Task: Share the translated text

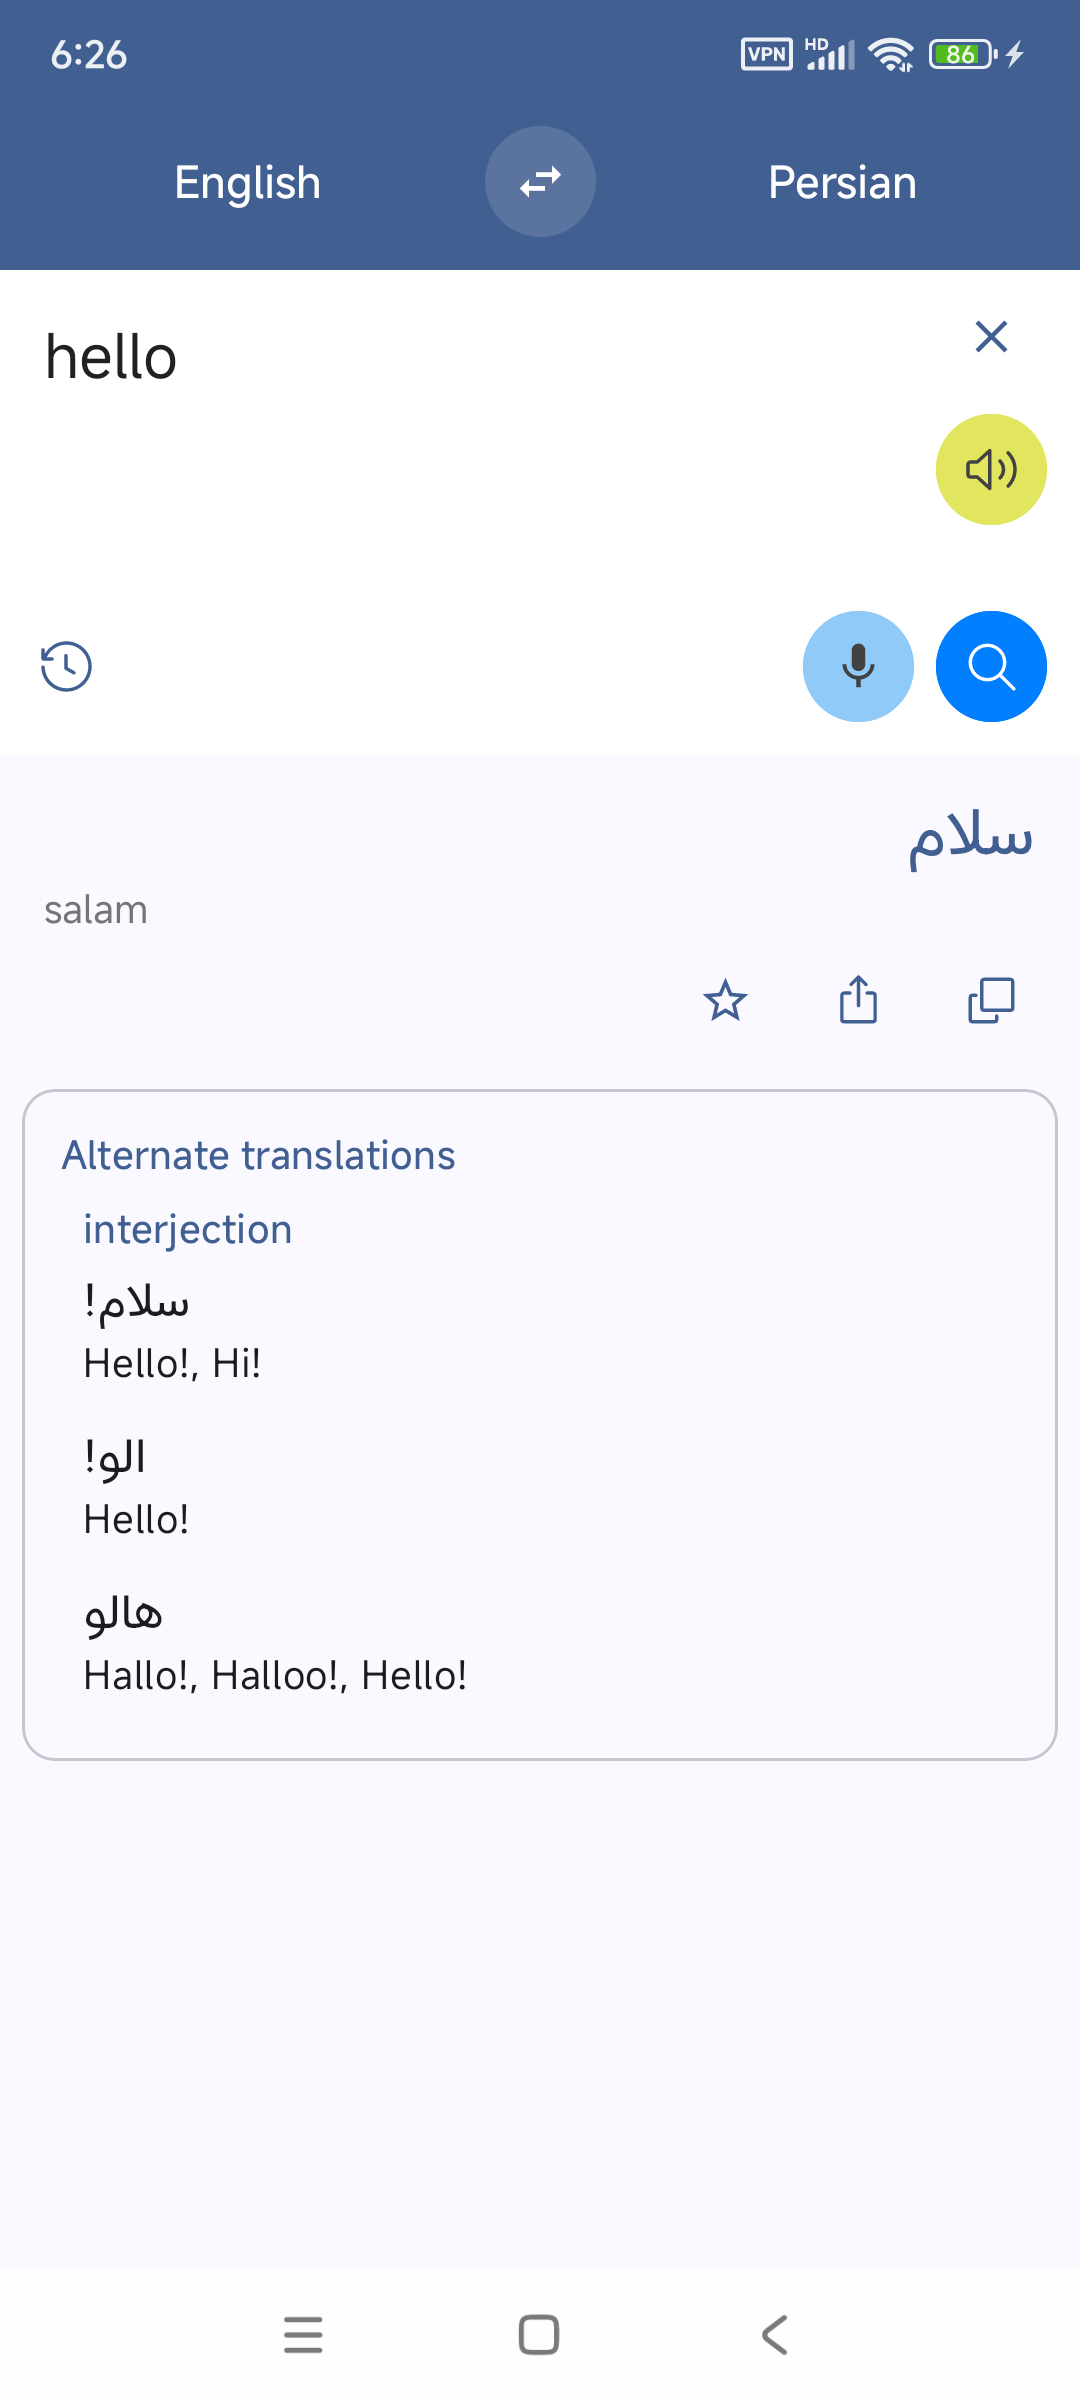Action: [x=858, y=1000]
